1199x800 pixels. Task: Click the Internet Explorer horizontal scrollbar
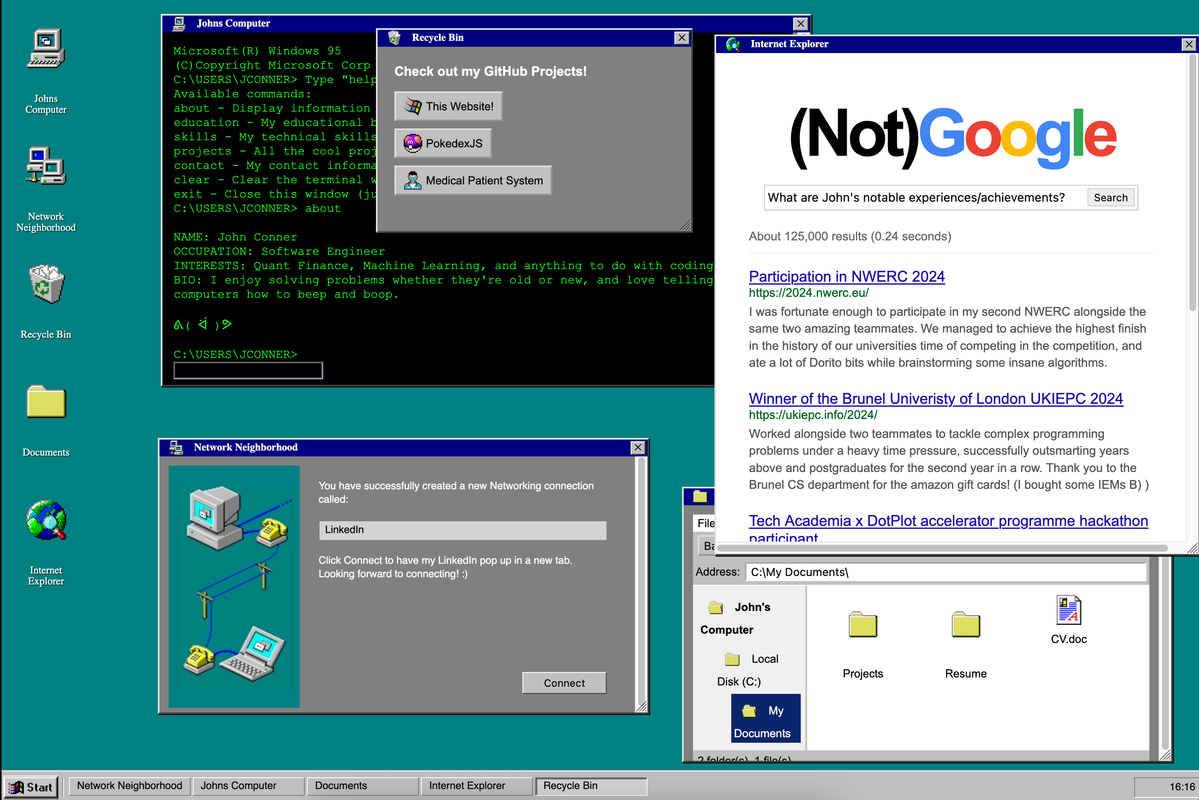coord(942,548)
